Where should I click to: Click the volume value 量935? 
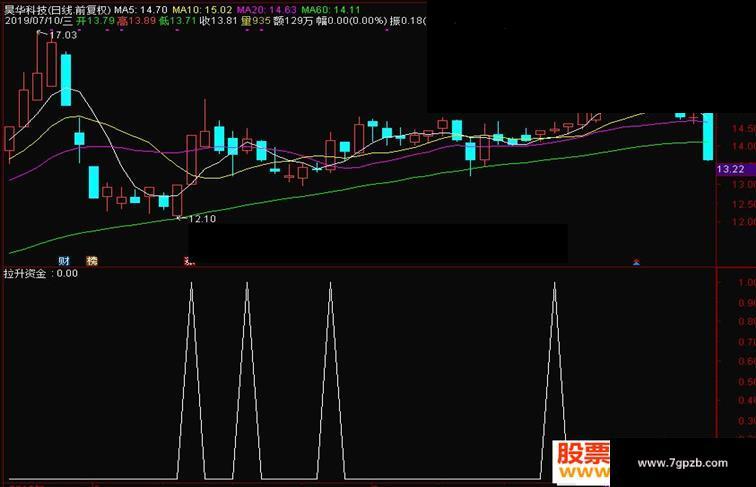(x=256, y=21)
